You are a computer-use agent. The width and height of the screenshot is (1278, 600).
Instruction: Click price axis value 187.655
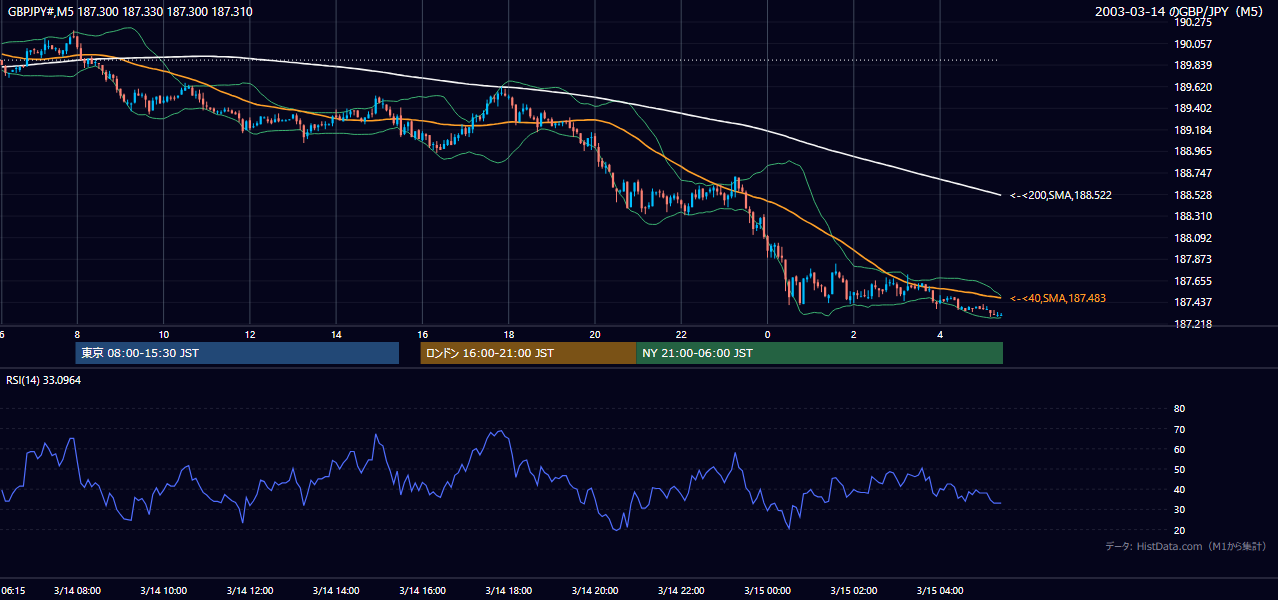tap(1193, 281)
